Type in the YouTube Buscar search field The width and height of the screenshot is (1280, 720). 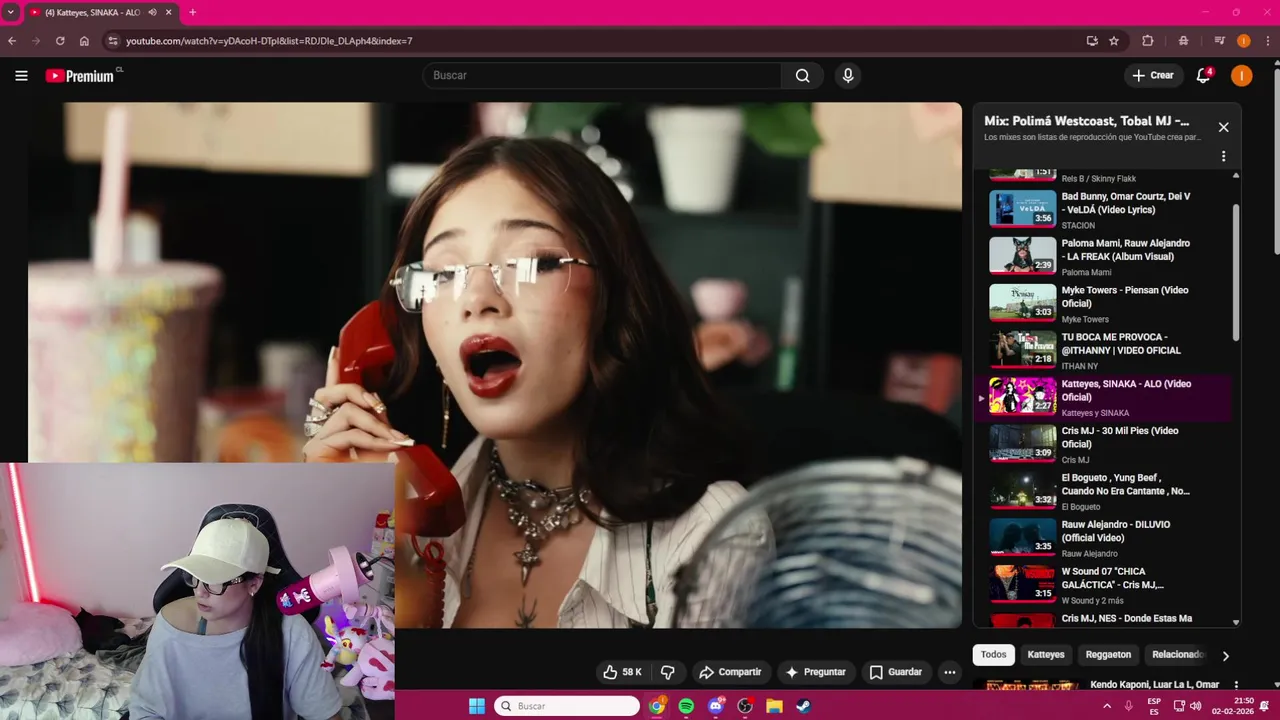(x=602, y=75)
